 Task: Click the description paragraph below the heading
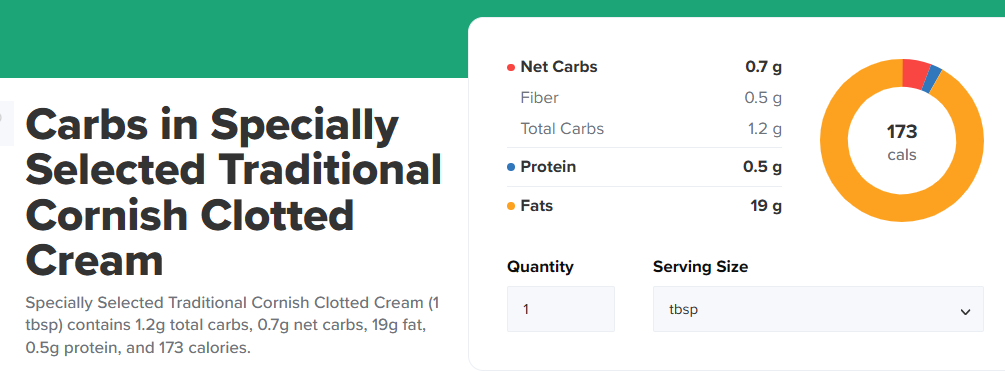pyautogui.click(x=232, y=325)
